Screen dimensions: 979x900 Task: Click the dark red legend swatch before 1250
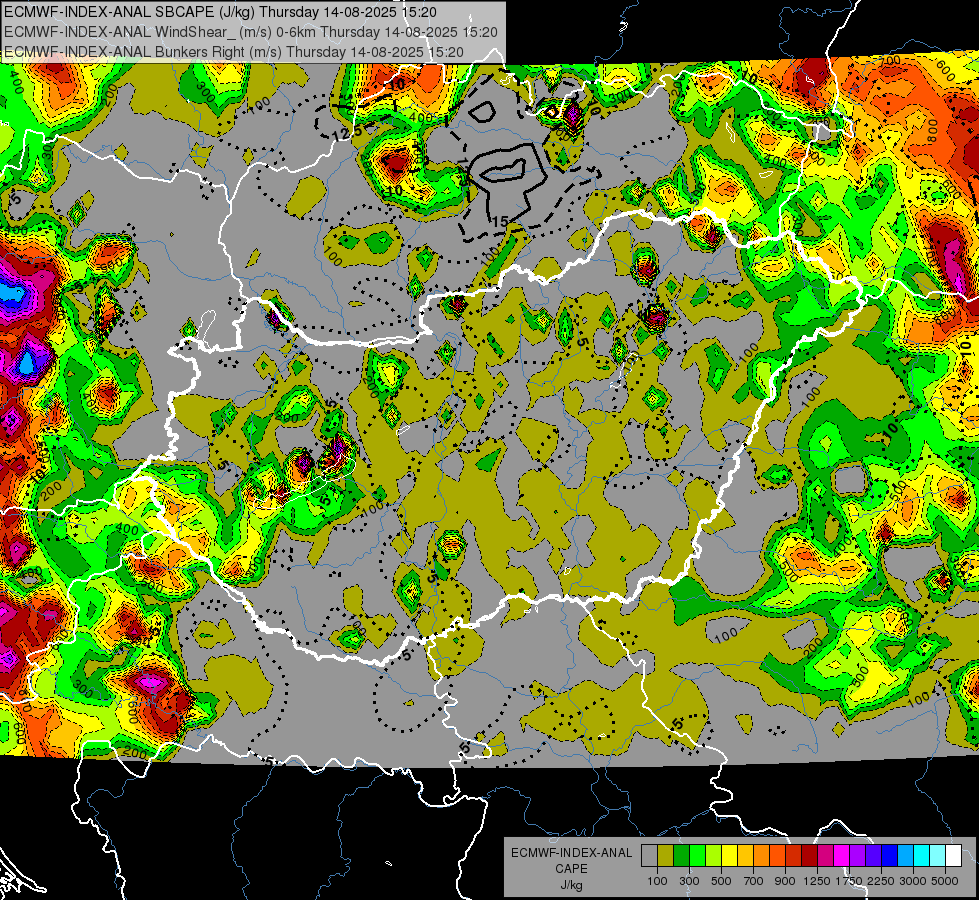pos(810,856)
